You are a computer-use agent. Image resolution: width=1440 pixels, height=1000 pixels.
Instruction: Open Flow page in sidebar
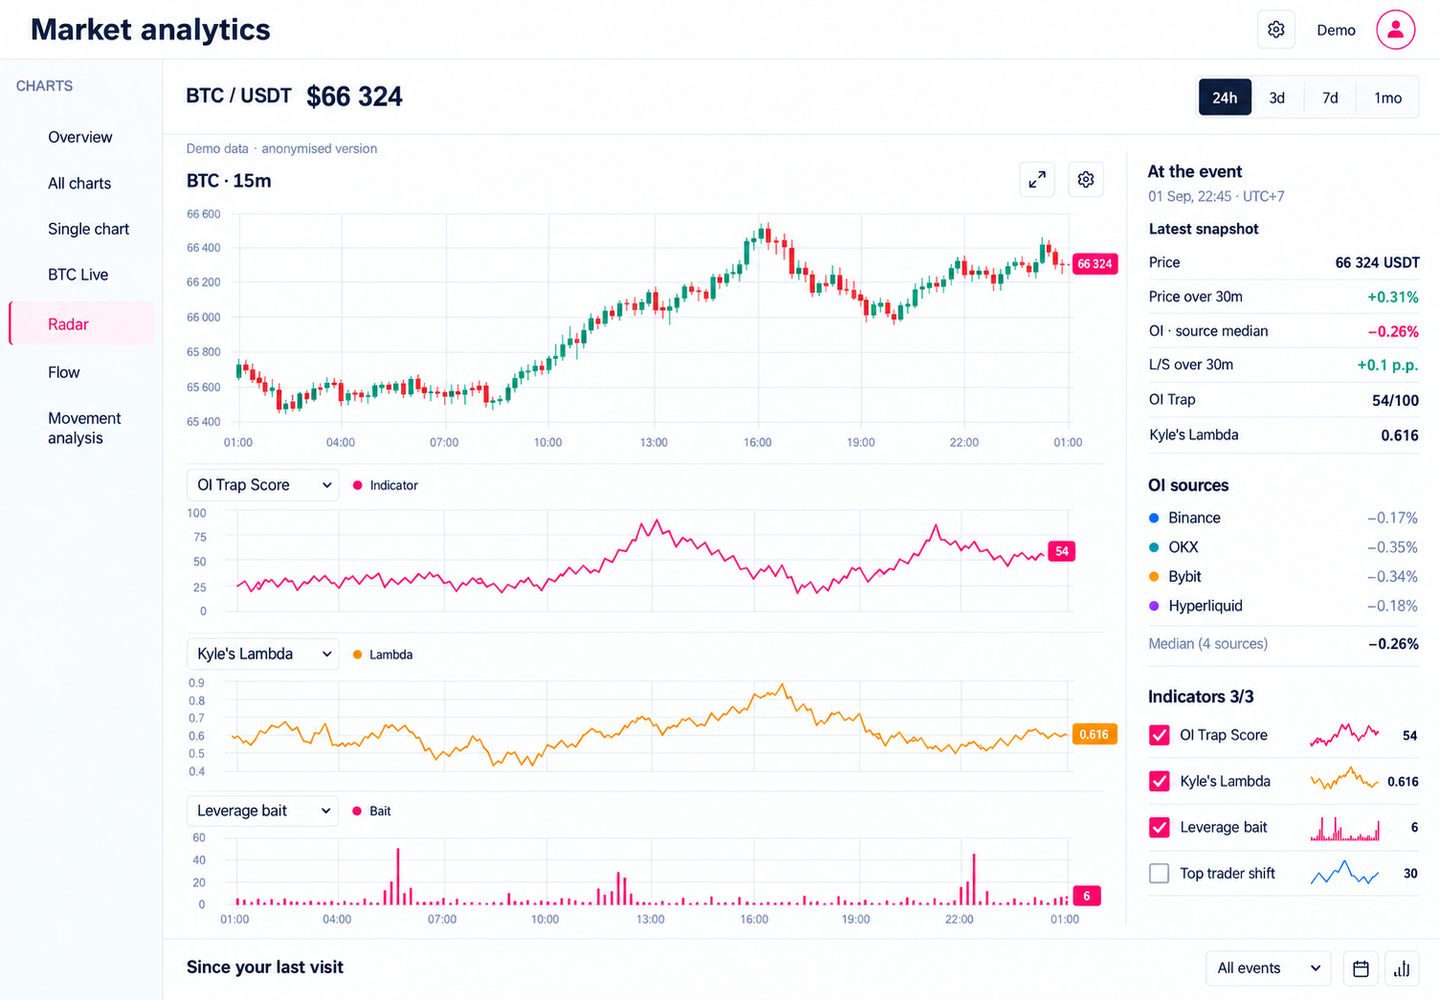click(x=64, y=372)
